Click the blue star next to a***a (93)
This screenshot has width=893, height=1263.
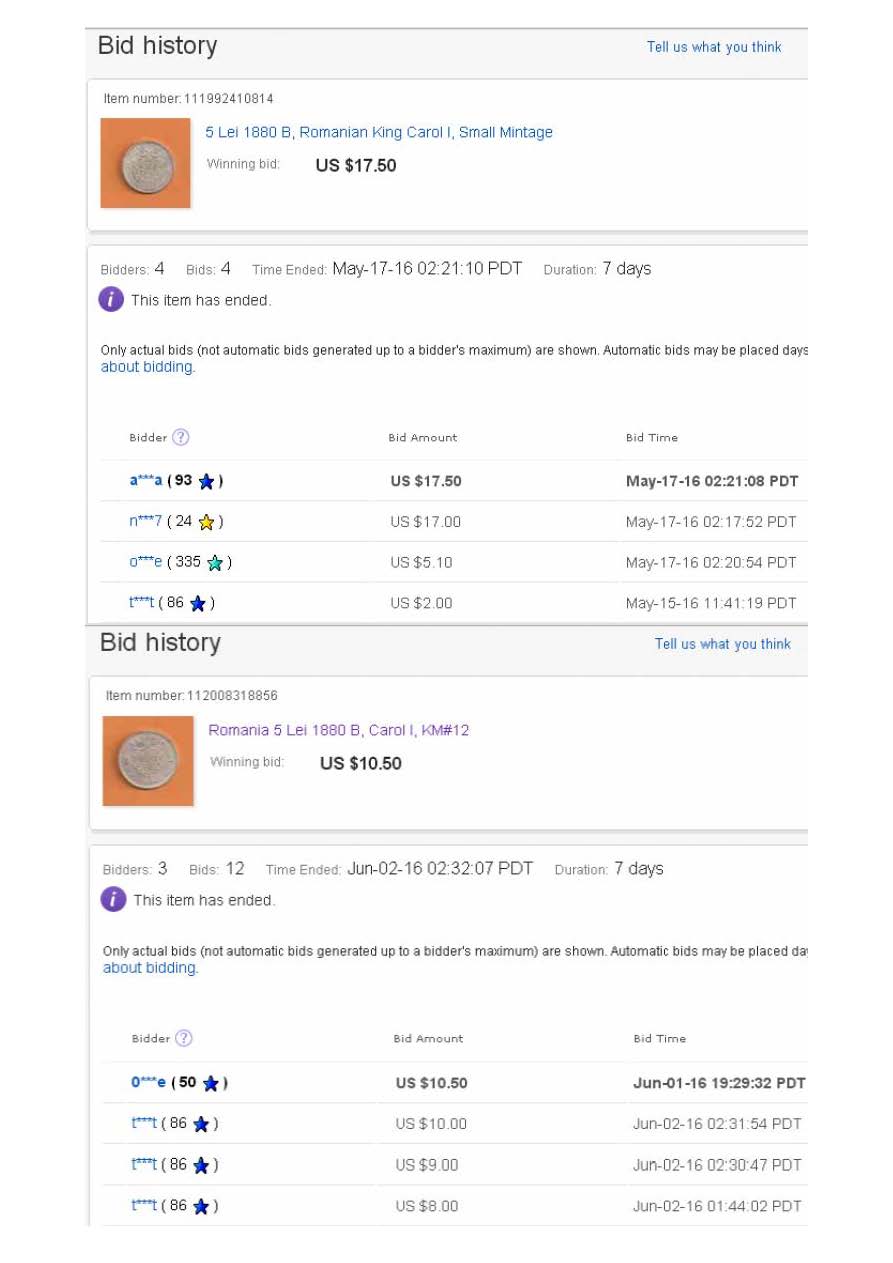click(x=206, y=482)
